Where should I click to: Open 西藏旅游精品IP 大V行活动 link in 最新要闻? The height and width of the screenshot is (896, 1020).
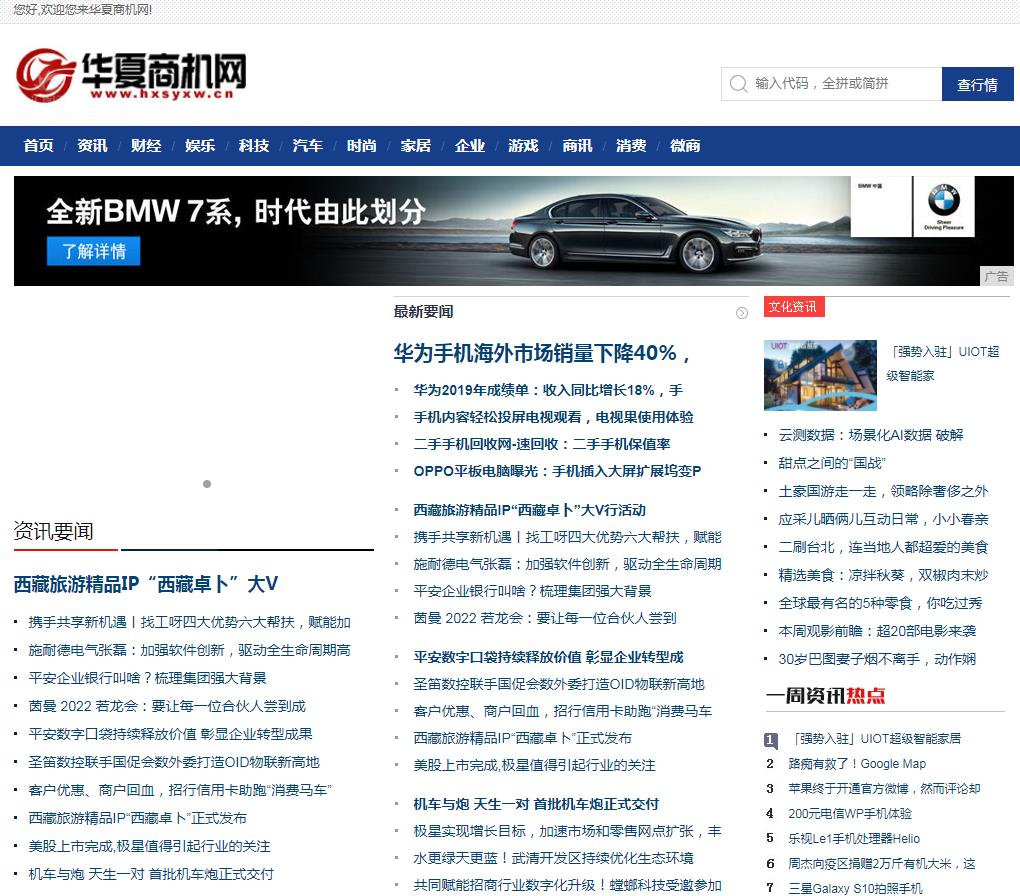click(530, 510)
